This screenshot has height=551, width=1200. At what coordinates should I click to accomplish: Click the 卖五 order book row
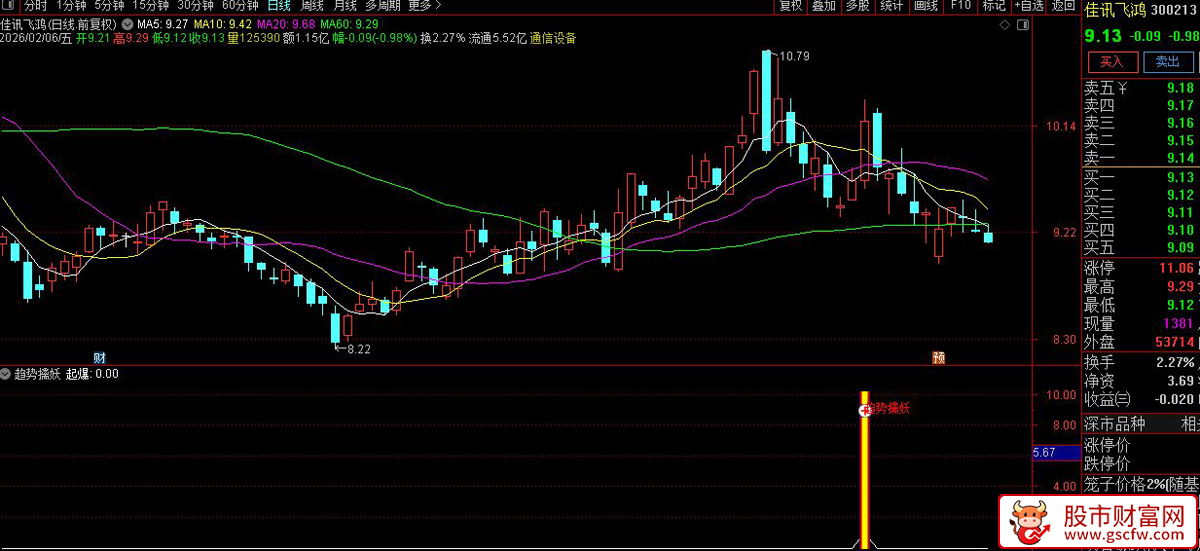point(1141,88)
